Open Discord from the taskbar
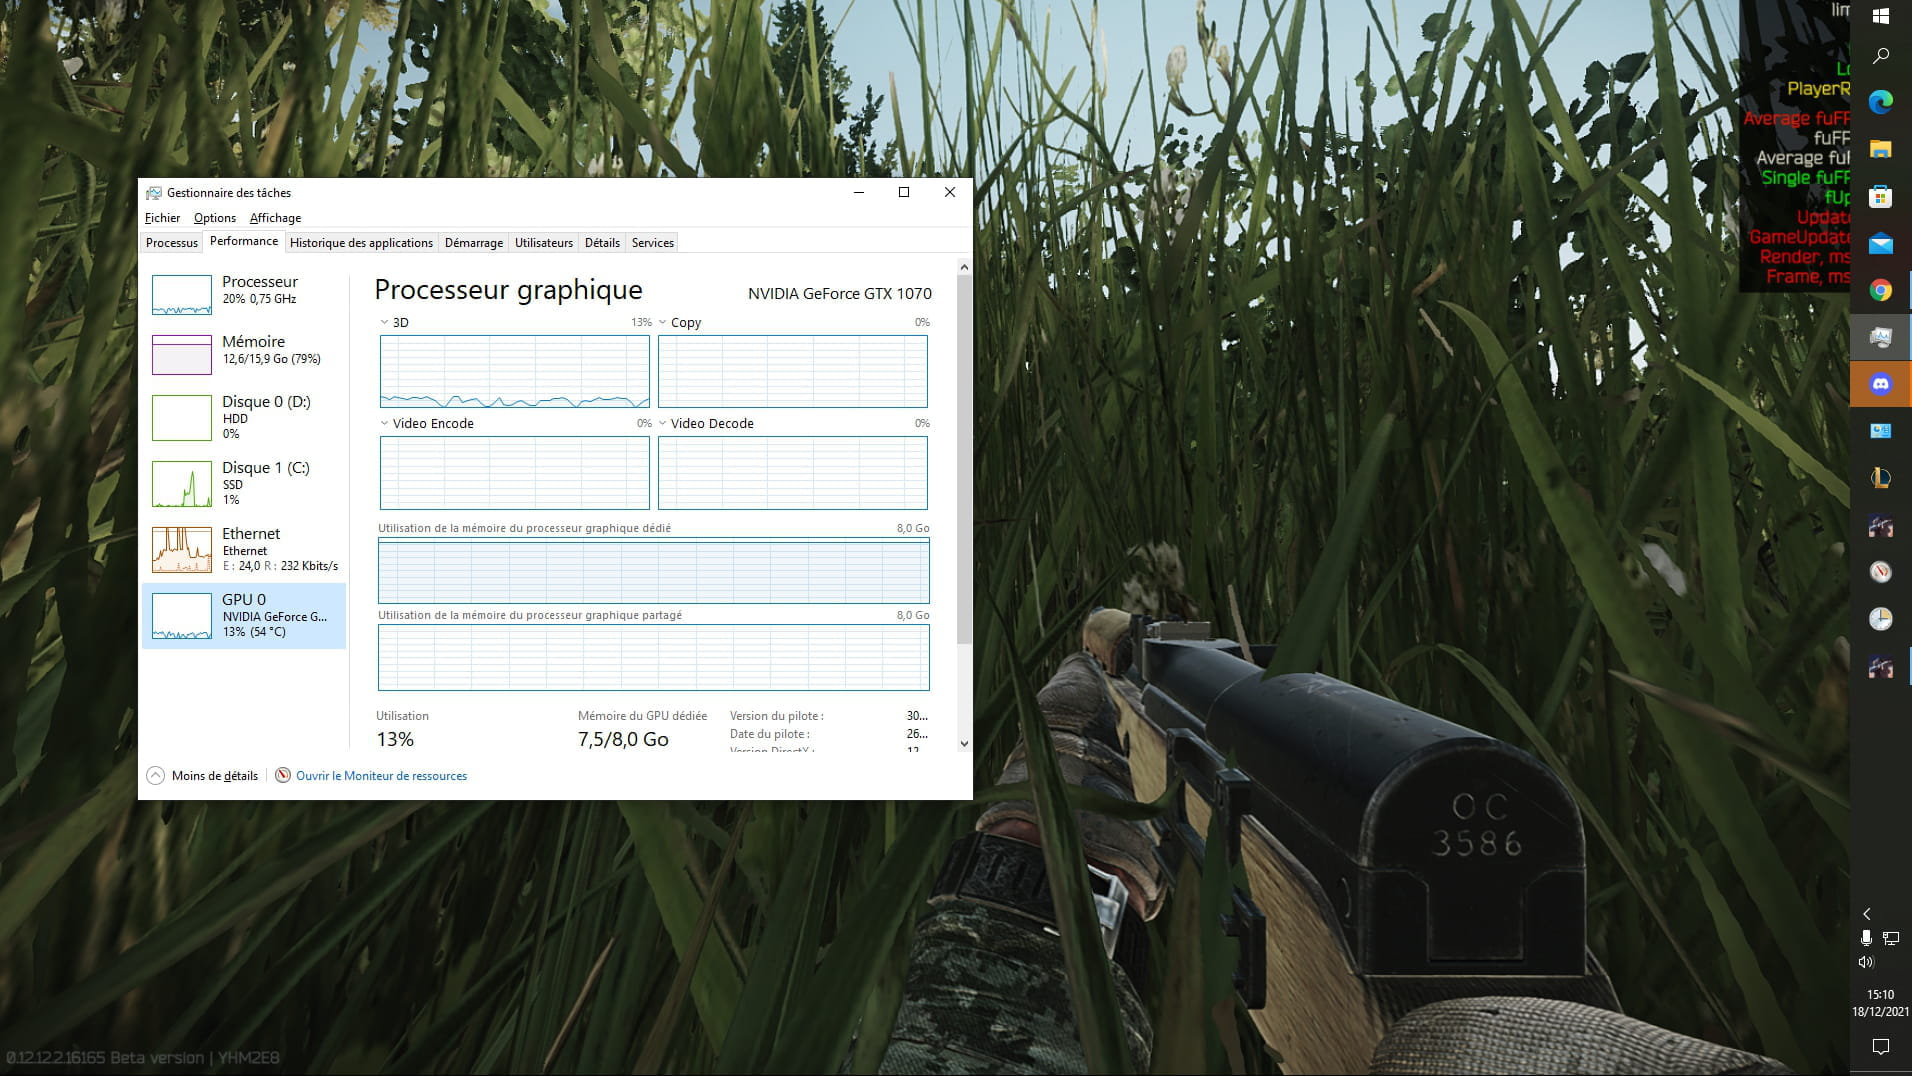The height and width of the screenshot is (1076, 1912). 1880,384
